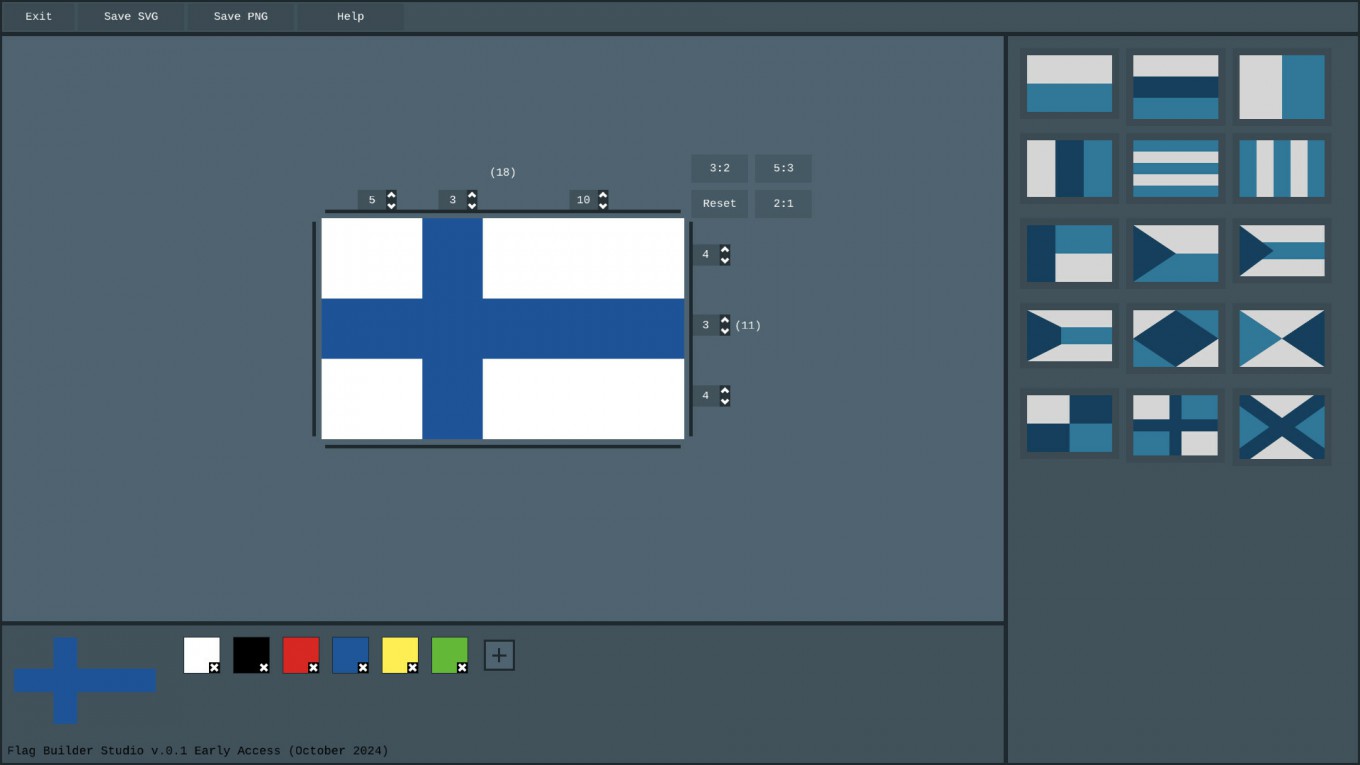Click the Exit menu button
Image resolution: width=1360 pixels, height=765 pixels.
(39, 16)
